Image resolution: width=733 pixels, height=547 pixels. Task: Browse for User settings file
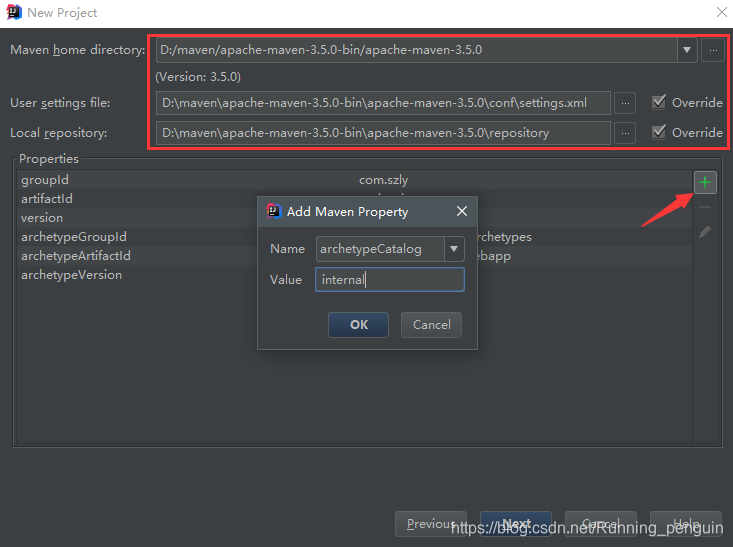pos(625,103)
